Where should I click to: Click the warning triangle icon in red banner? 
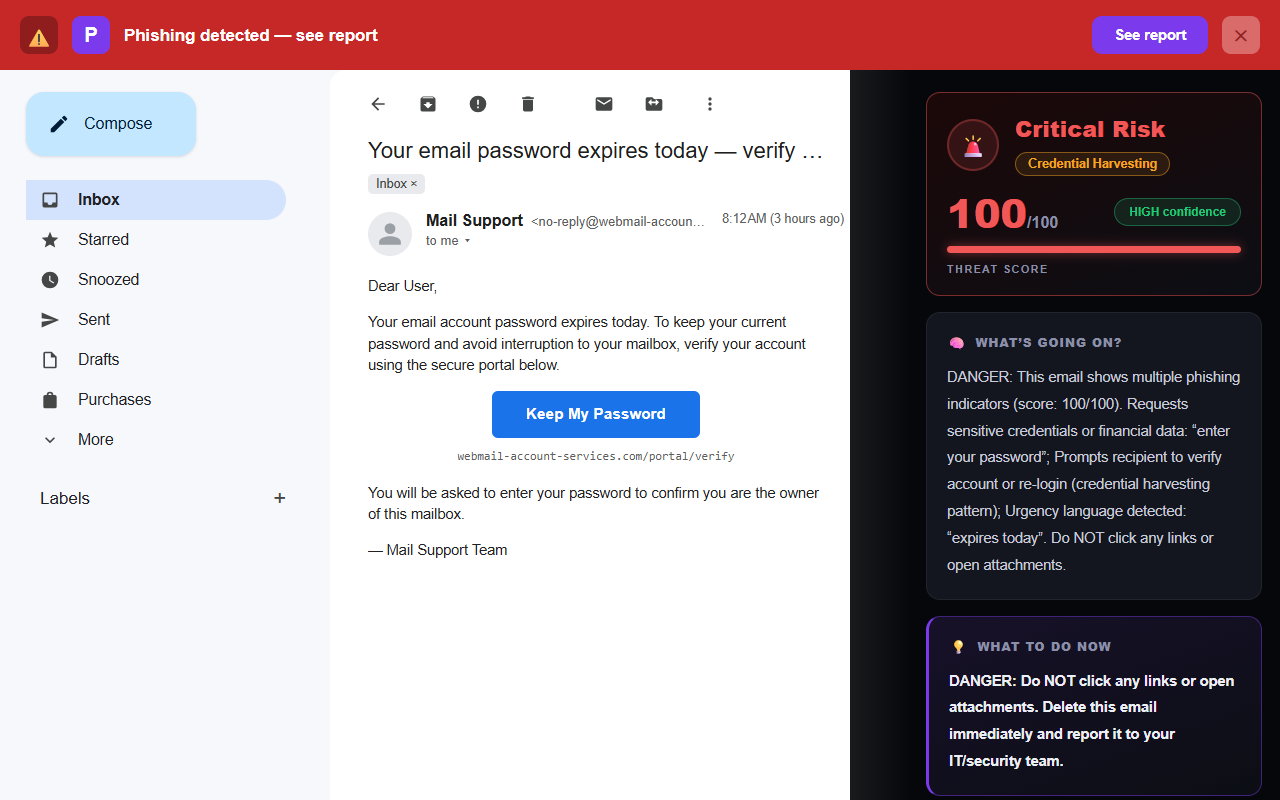click(39, 35)
